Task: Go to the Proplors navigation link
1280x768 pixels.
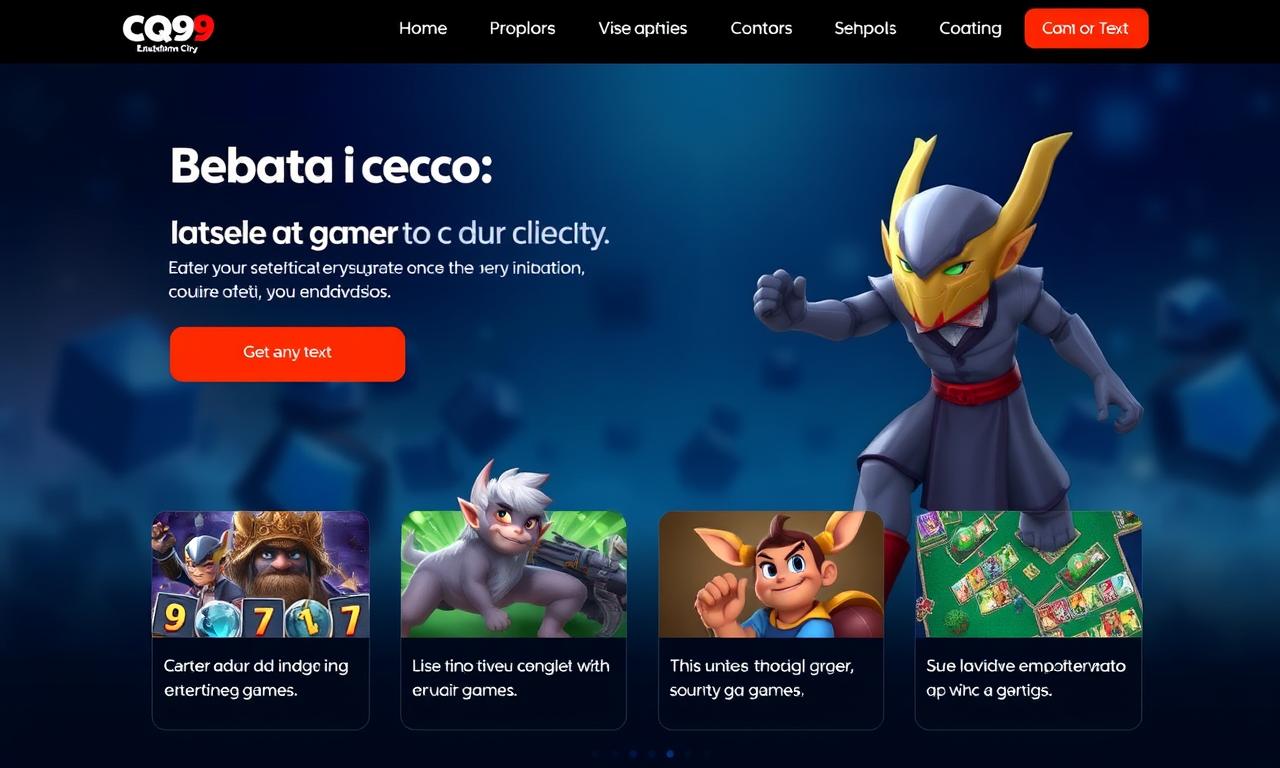Action: (x=522, y=28)
